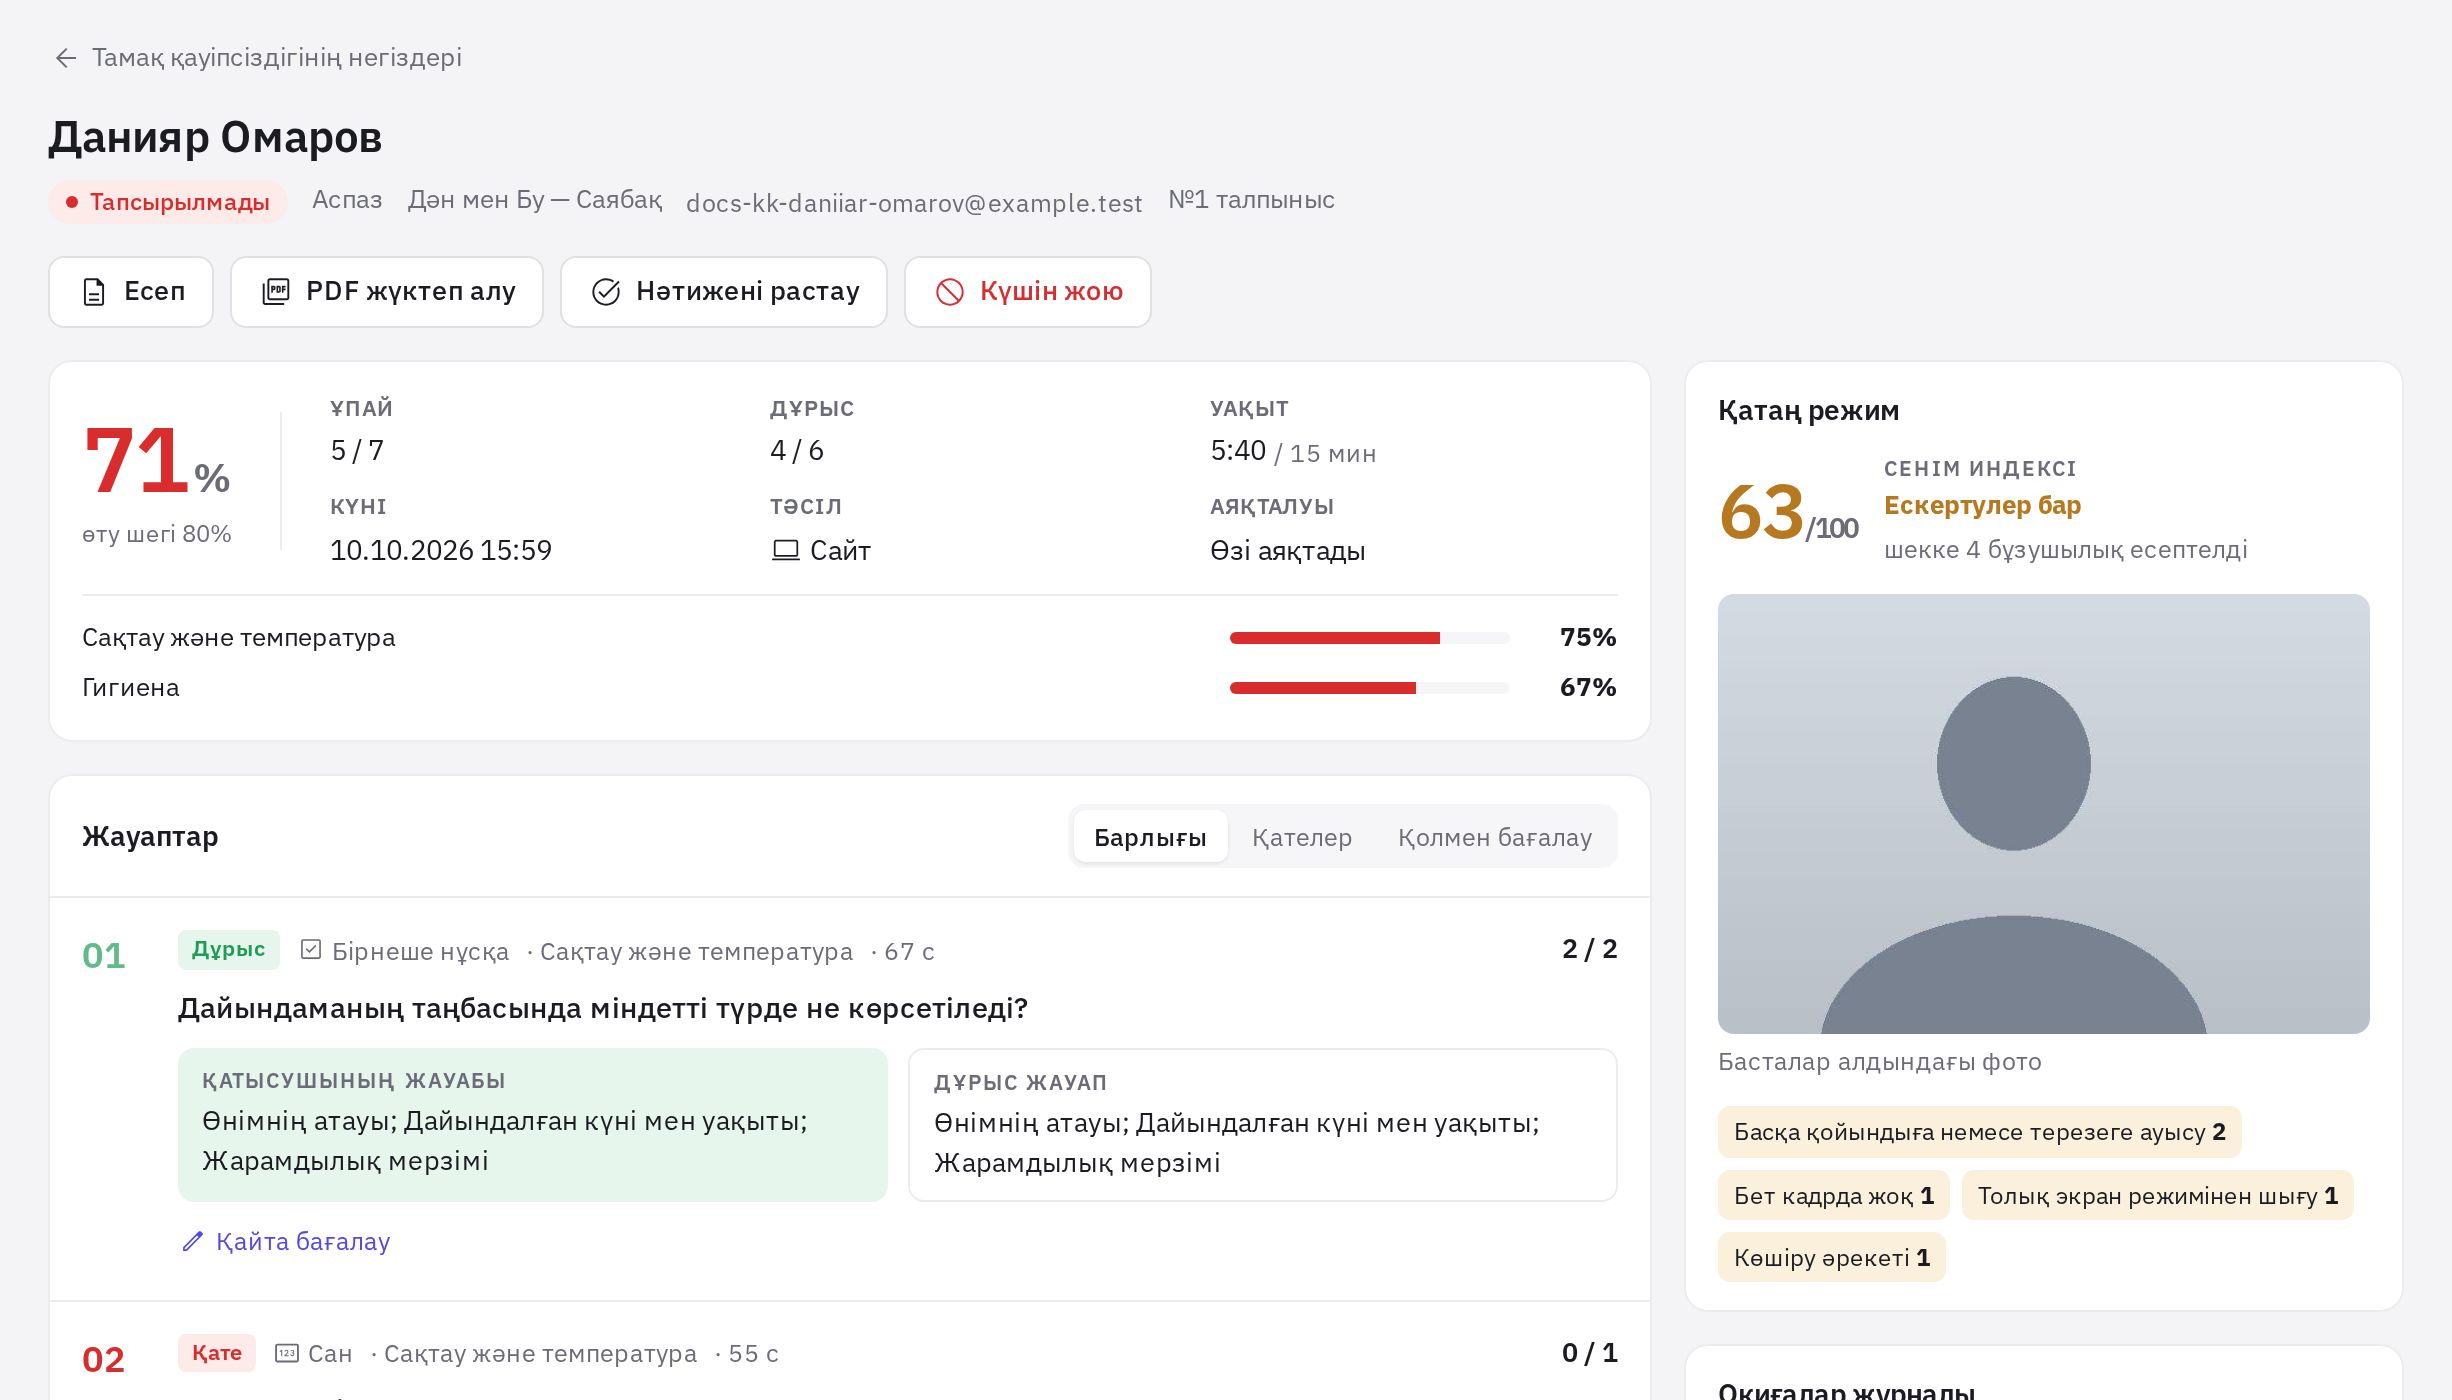Viewport: 2452px width, 1400px height.
Task: Open the Есеп report button
Action: pos(131,292)
